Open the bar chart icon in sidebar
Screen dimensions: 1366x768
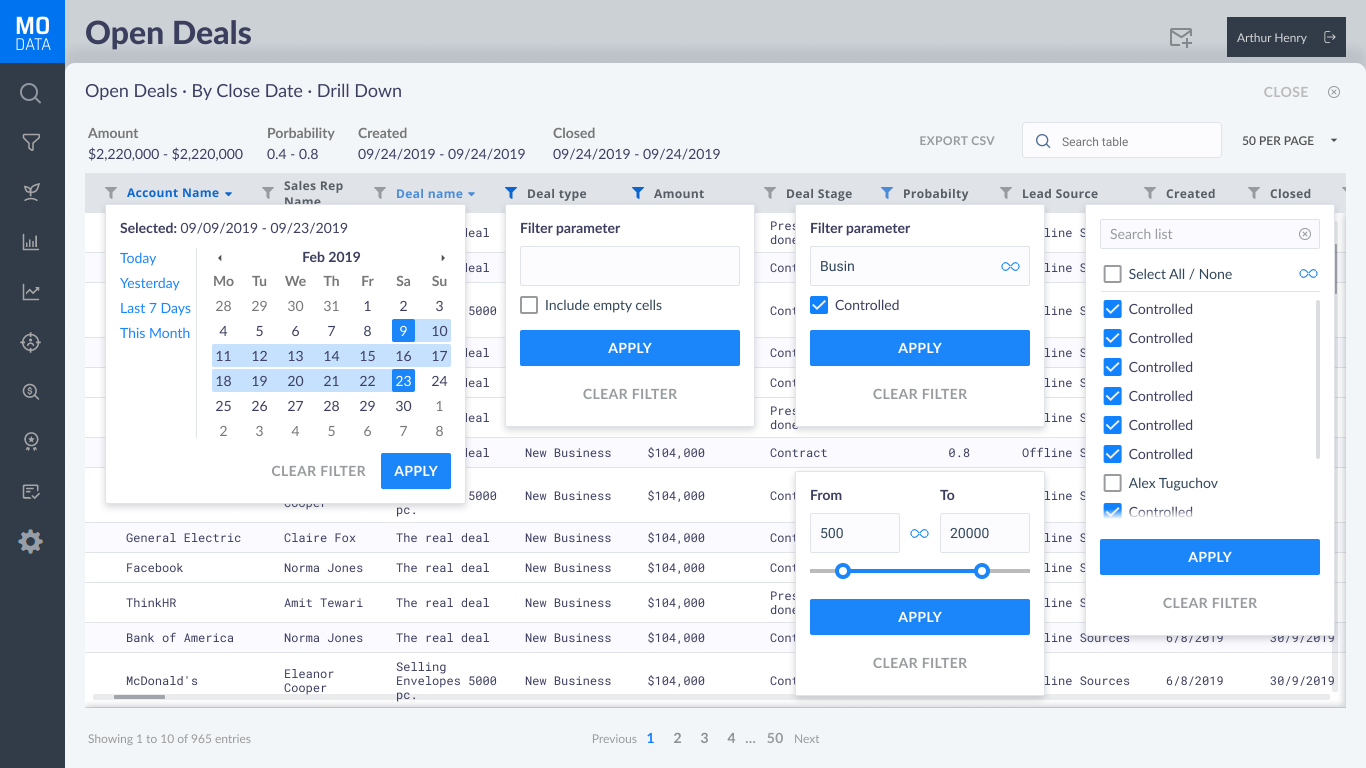[31, 242]
